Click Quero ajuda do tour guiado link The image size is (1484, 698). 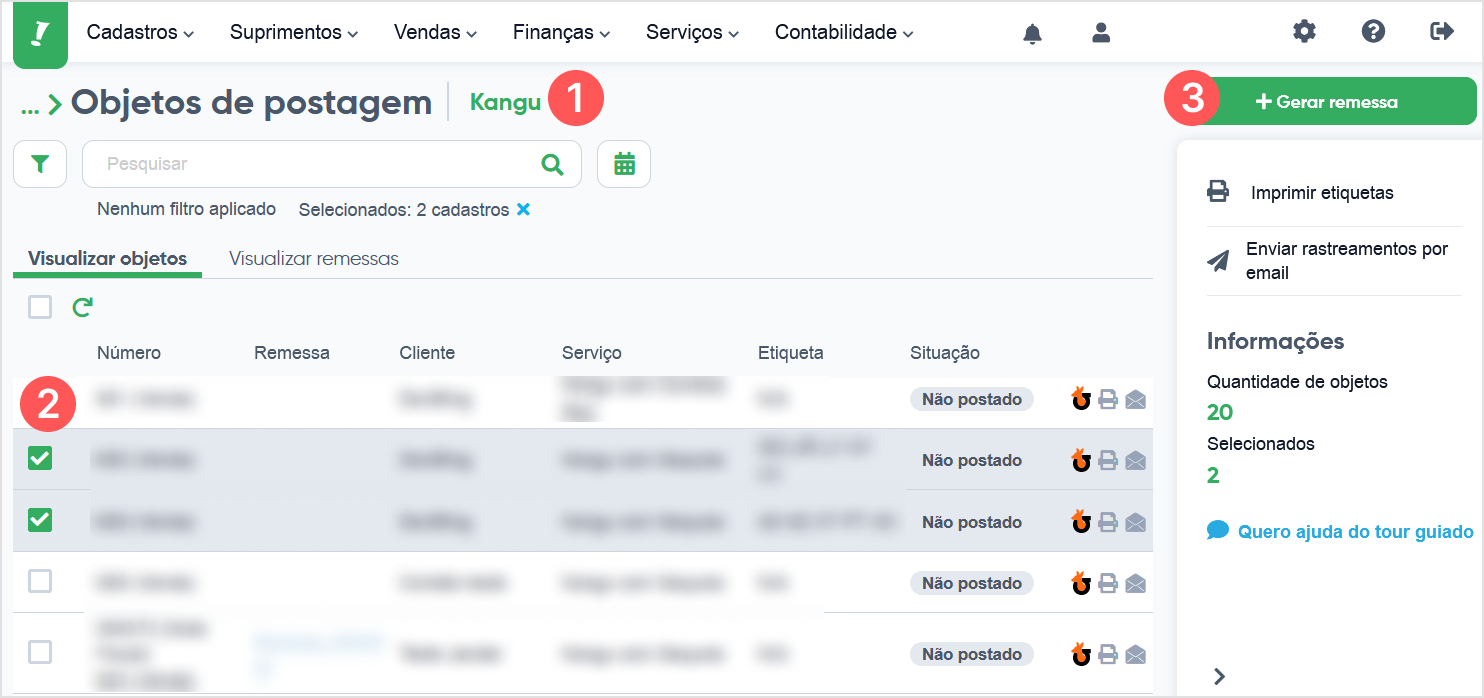coord(1340,531)
